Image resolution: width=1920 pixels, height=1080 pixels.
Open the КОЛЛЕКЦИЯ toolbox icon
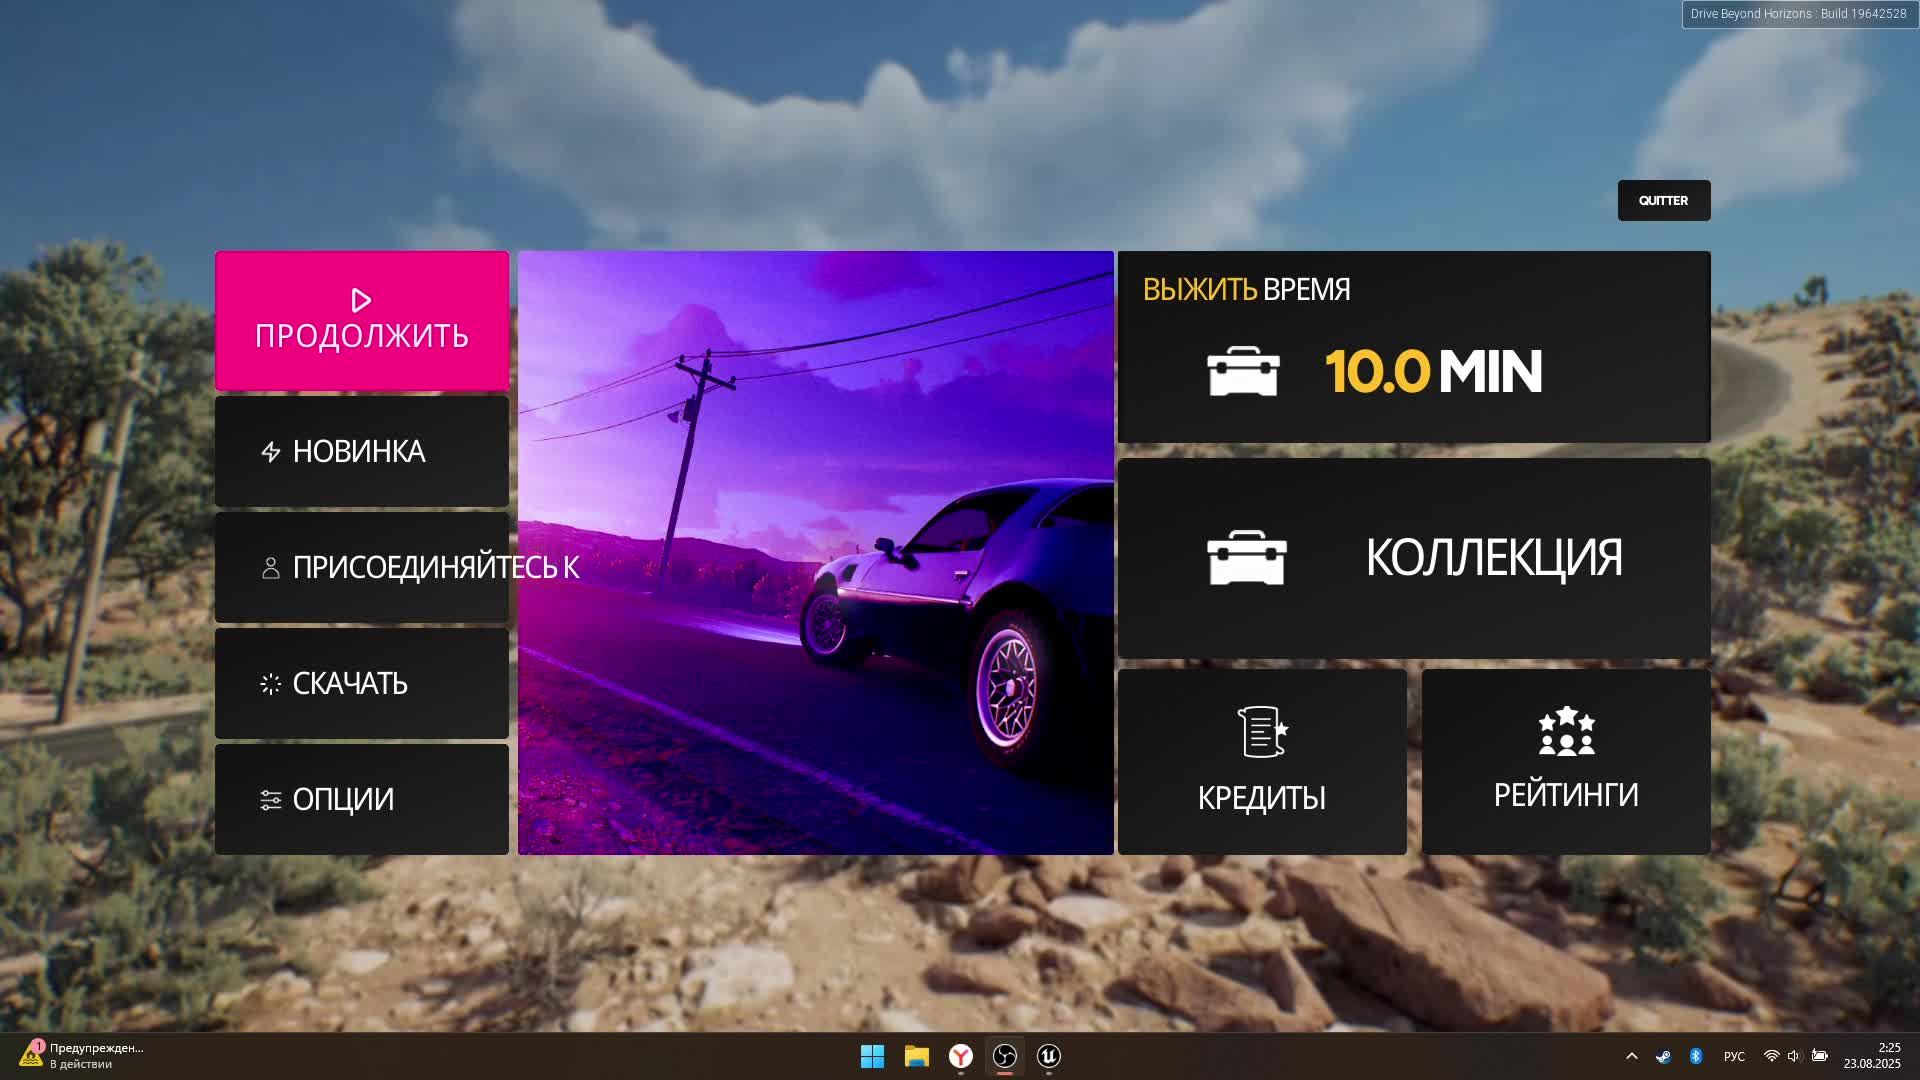coord(1246,557)
